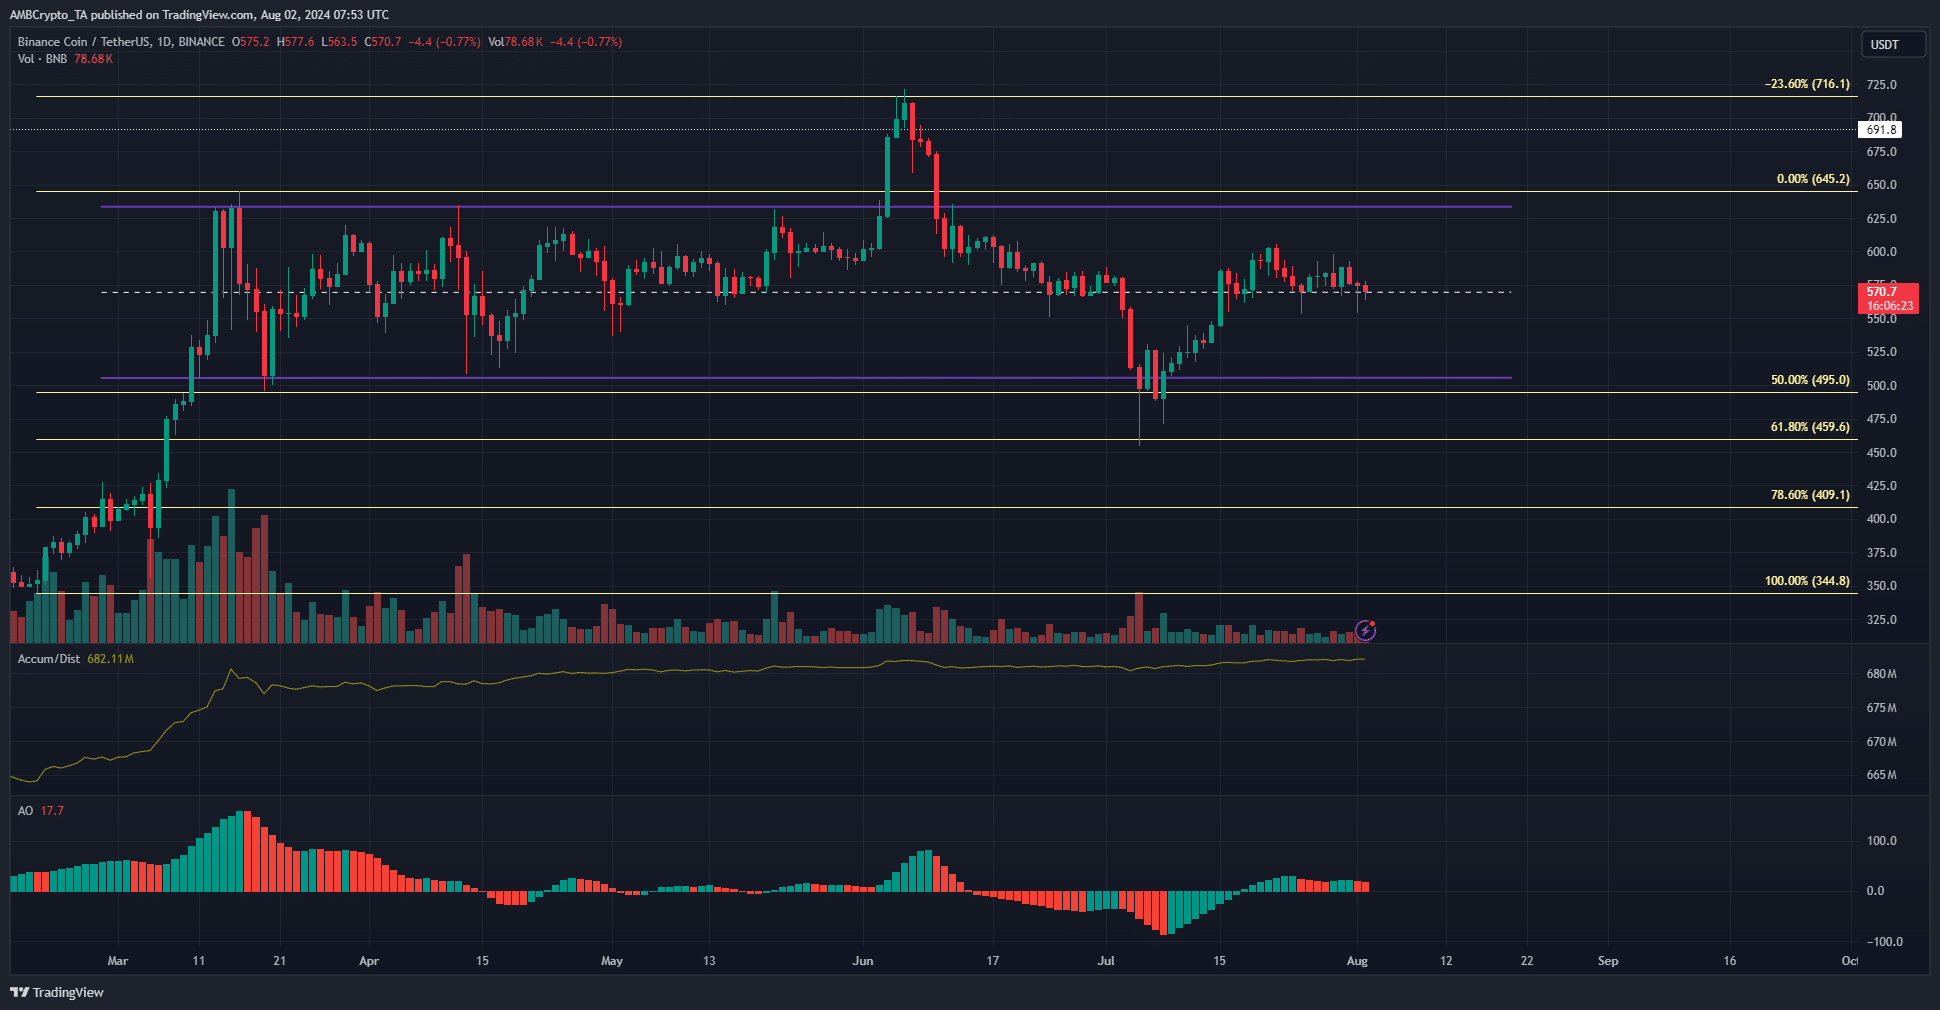Click the 725.0 price axis label
This screenshot has height=1010, width=1940.
[x=1881, y=85]
